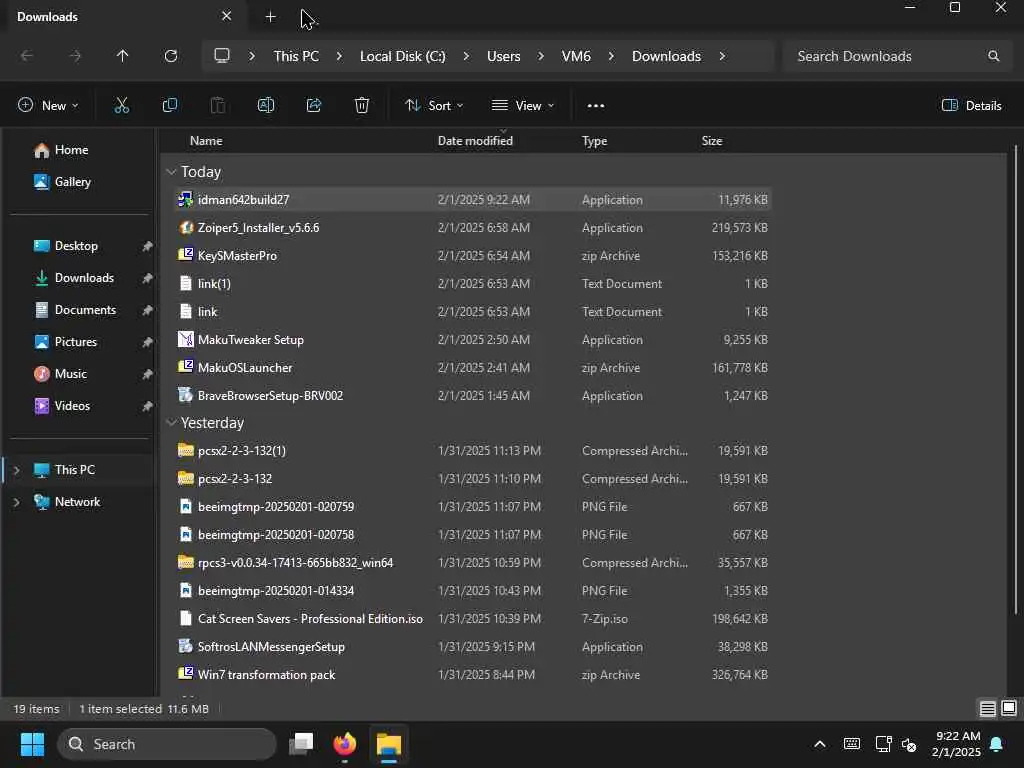This screenshot has width=1024, height=768.
Task: Open the notification bell icon
Action: pos(997,744)
